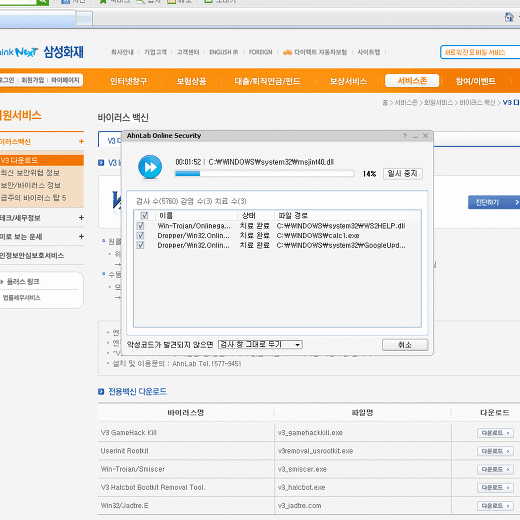520x520 pixels.
Task: Click the 플러스 링크 sidebar item
Action: click(x=23, y=282)
